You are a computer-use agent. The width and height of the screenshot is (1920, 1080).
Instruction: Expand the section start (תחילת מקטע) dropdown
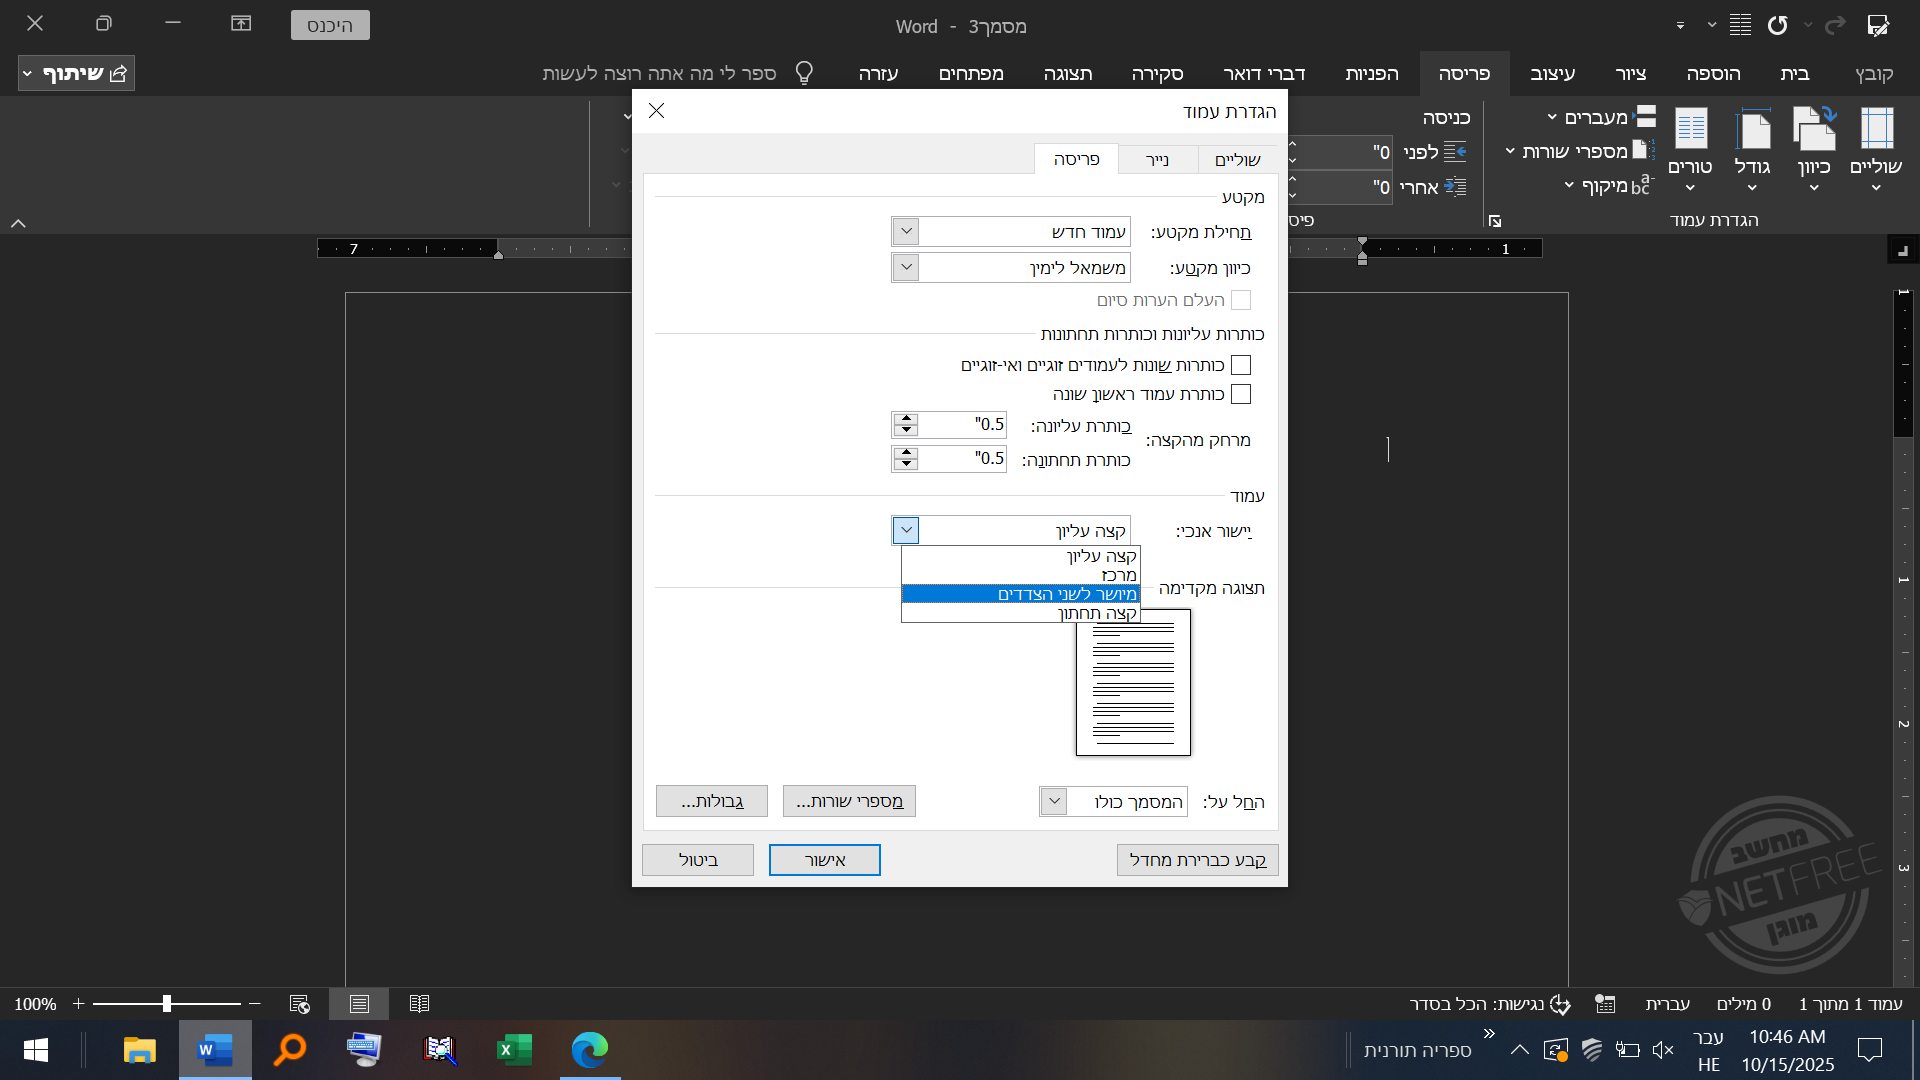906,232
